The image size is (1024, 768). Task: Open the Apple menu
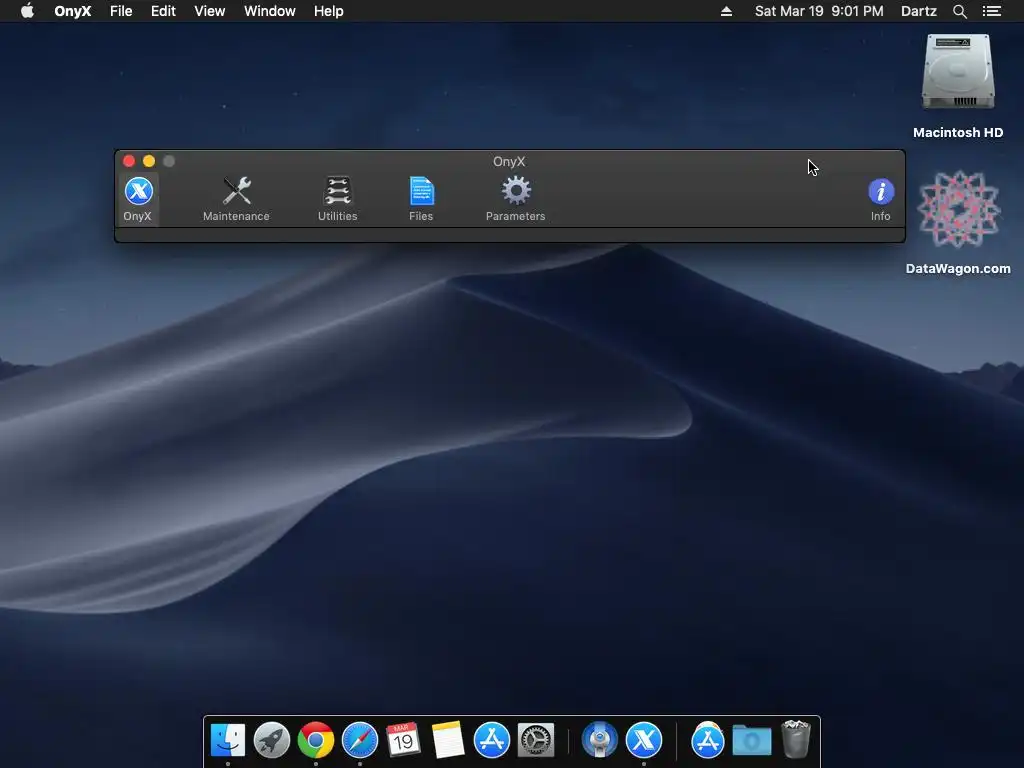(27, 11)
